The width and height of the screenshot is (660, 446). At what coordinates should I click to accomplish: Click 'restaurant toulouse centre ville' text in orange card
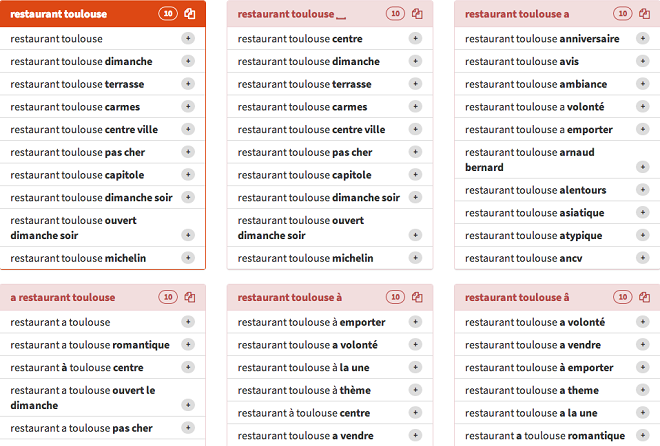point(84,130)
